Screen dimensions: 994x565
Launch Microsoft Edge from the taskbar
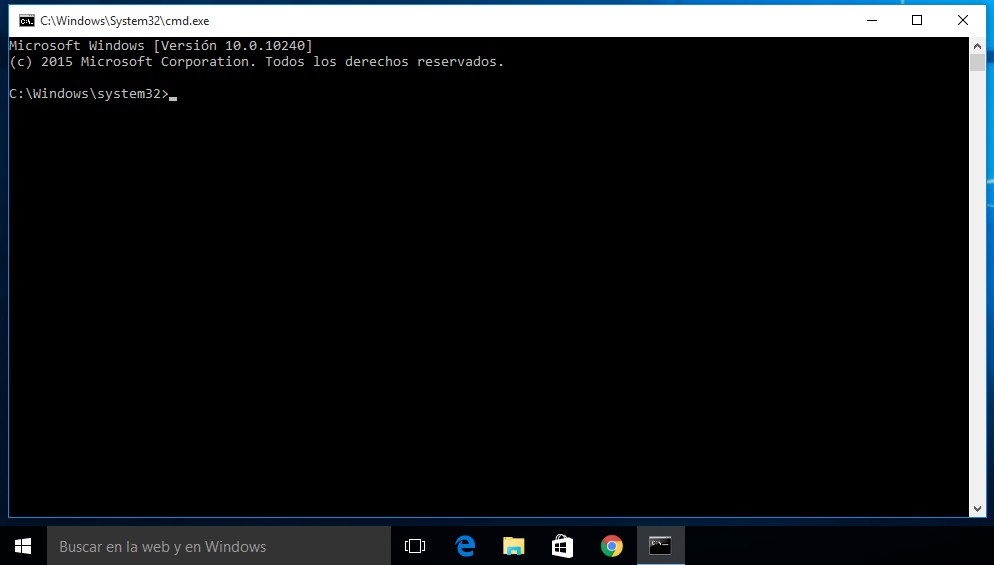(465, 546)
